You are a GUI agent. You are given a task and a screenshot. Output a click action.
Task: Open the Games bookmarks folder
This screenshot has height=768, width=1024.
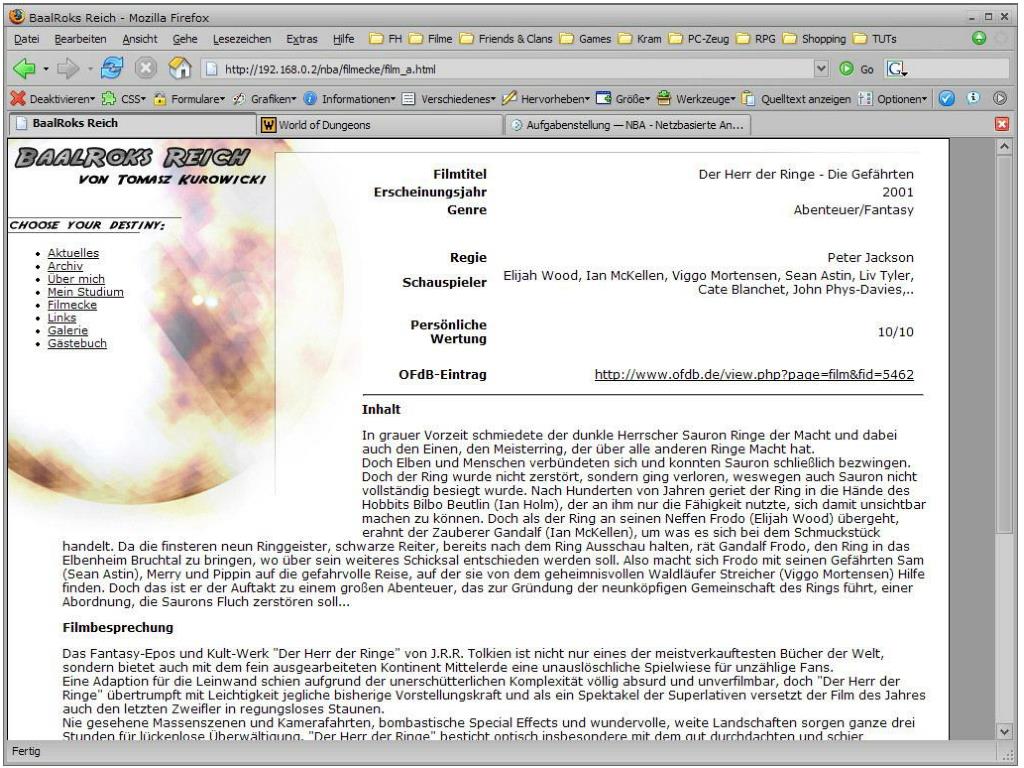(586, 39)
